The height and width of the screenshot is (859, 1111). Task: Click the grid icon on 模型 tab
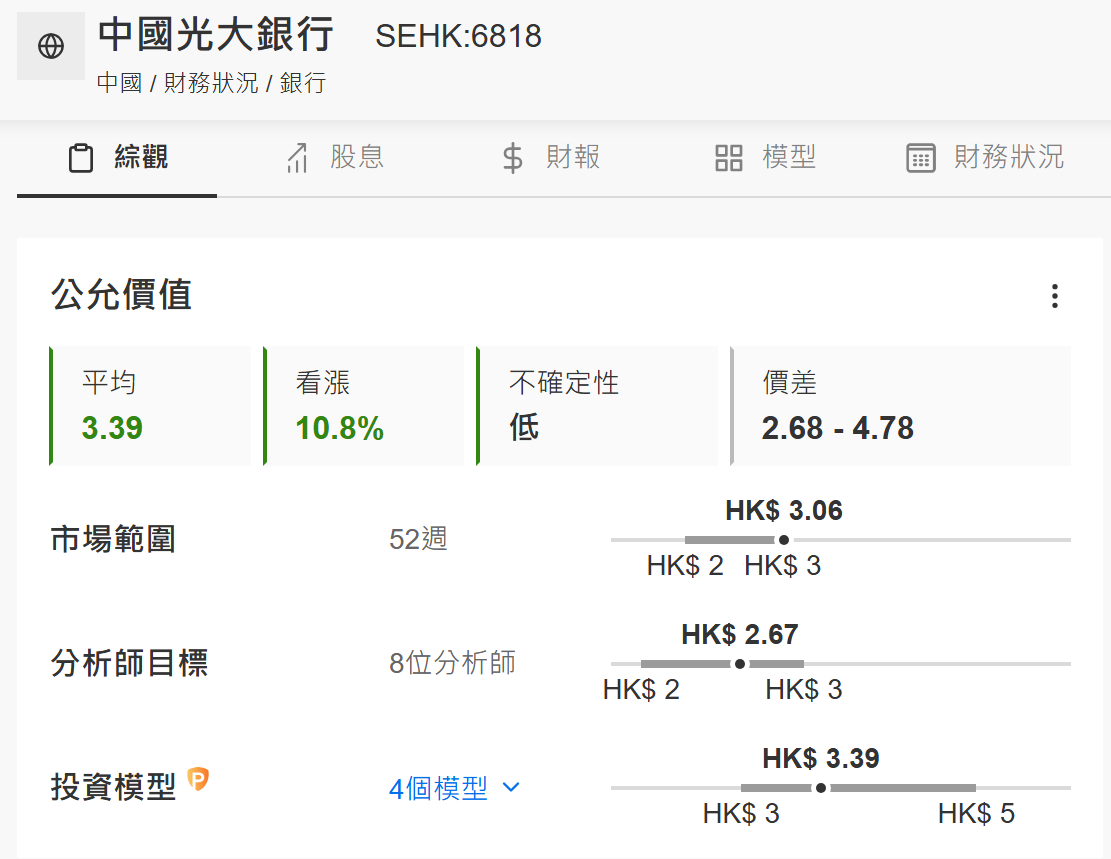click(x=729, y=158)
